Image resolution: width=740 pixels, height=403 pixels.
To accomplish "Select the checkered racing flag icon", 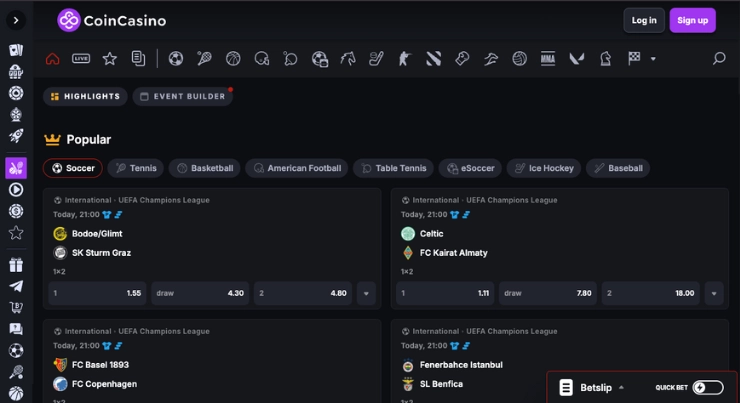I will pyautogui.click(x=634, y=58).
